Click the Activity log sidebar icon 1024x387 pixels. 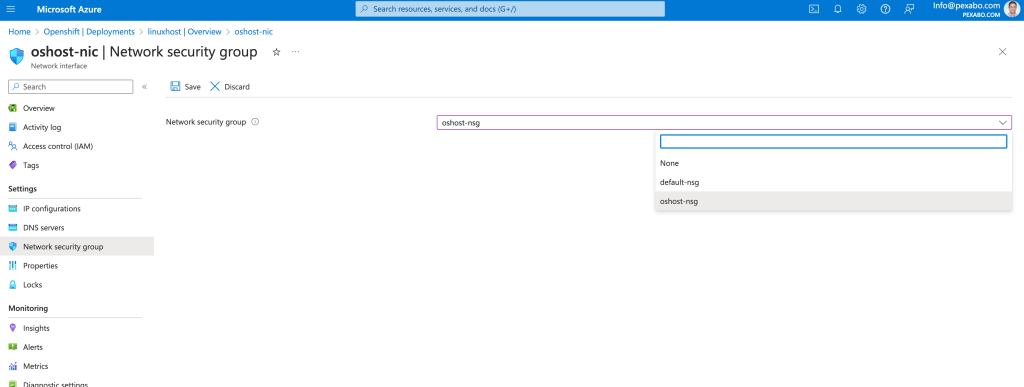(x=12, y=127)
